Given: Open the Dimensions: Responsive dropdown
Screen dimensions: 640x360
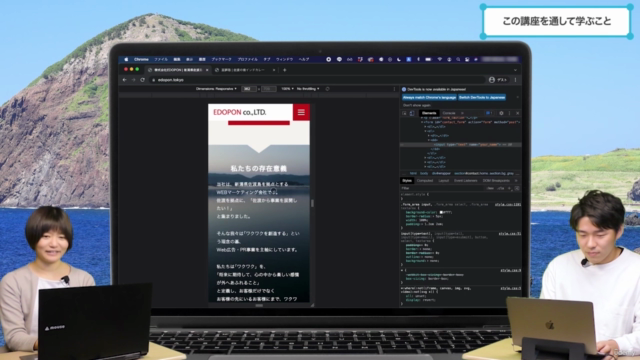Looking at the screenshot, I should click(x=216, y=89).
